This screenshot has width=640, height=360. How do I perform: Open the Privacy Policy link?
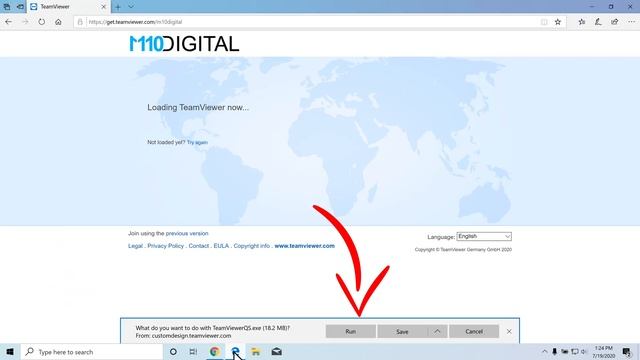click(x=166, y=246)
